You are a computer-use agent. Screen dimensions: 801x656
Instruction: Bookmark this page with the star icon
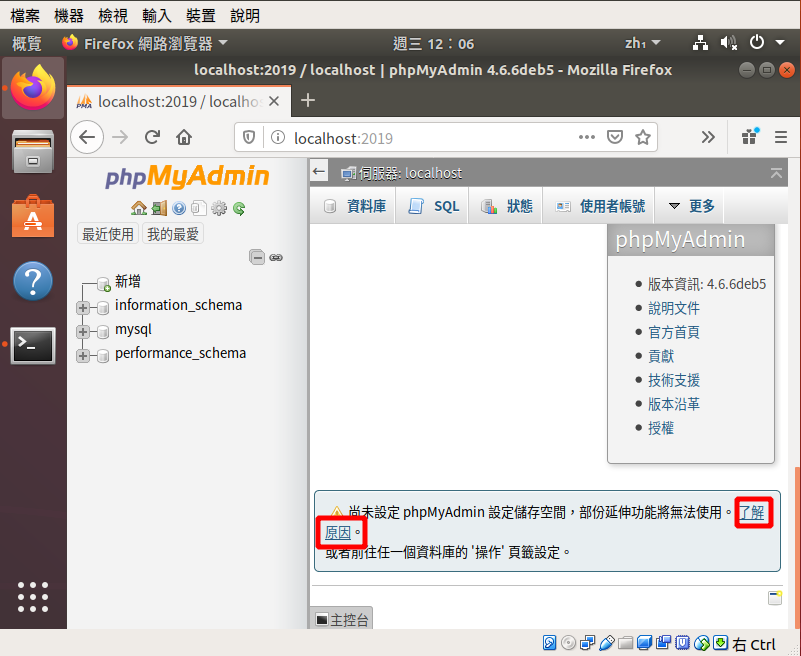643,137
